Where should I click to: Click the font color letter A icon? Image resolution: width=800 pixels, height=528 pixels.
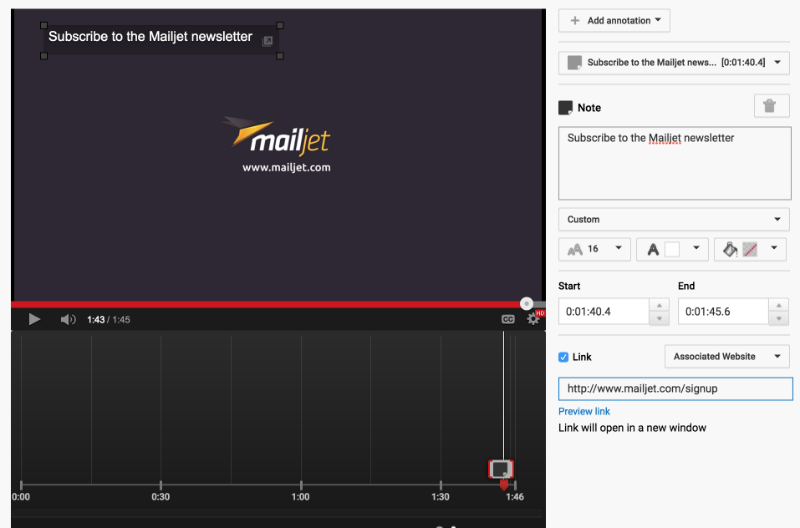653,249
